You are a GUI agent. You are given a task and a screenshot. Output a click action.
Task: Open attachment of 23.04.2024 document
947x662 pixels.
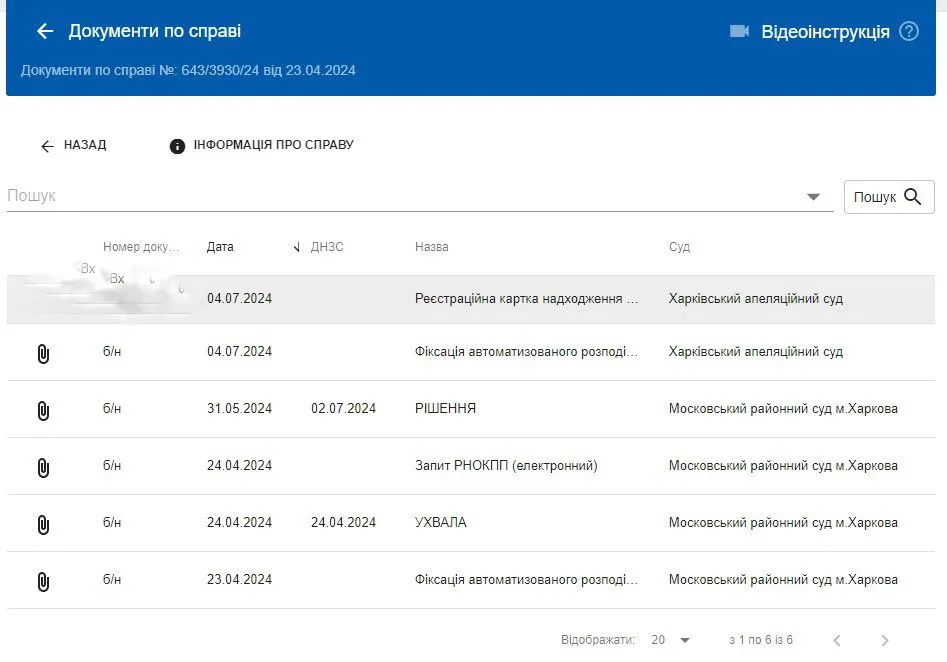coord(43,581)
